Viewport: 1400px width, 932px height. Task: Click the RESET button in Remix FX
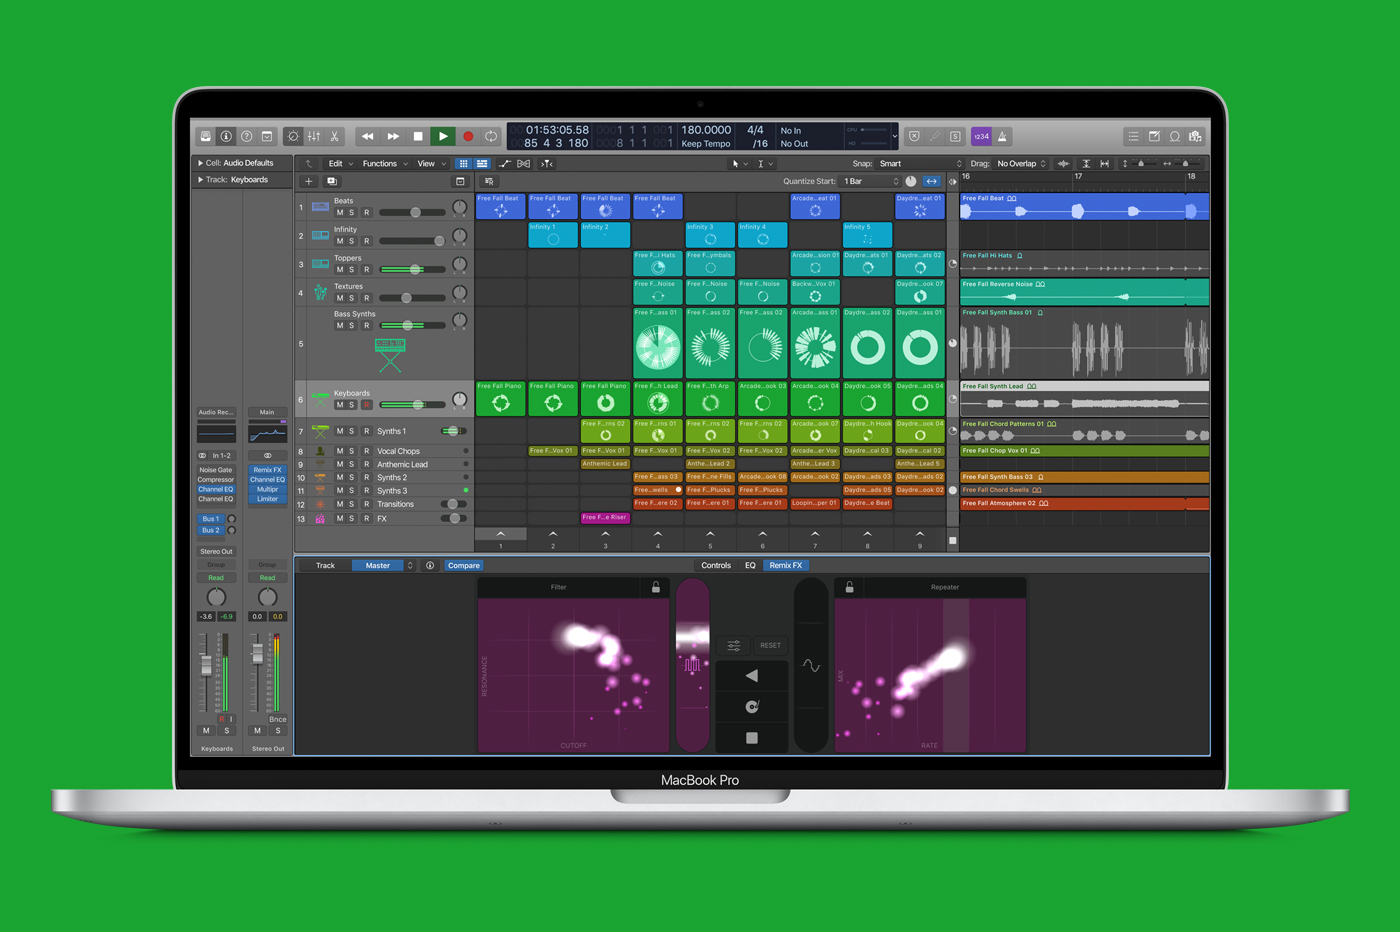point(770,645)
